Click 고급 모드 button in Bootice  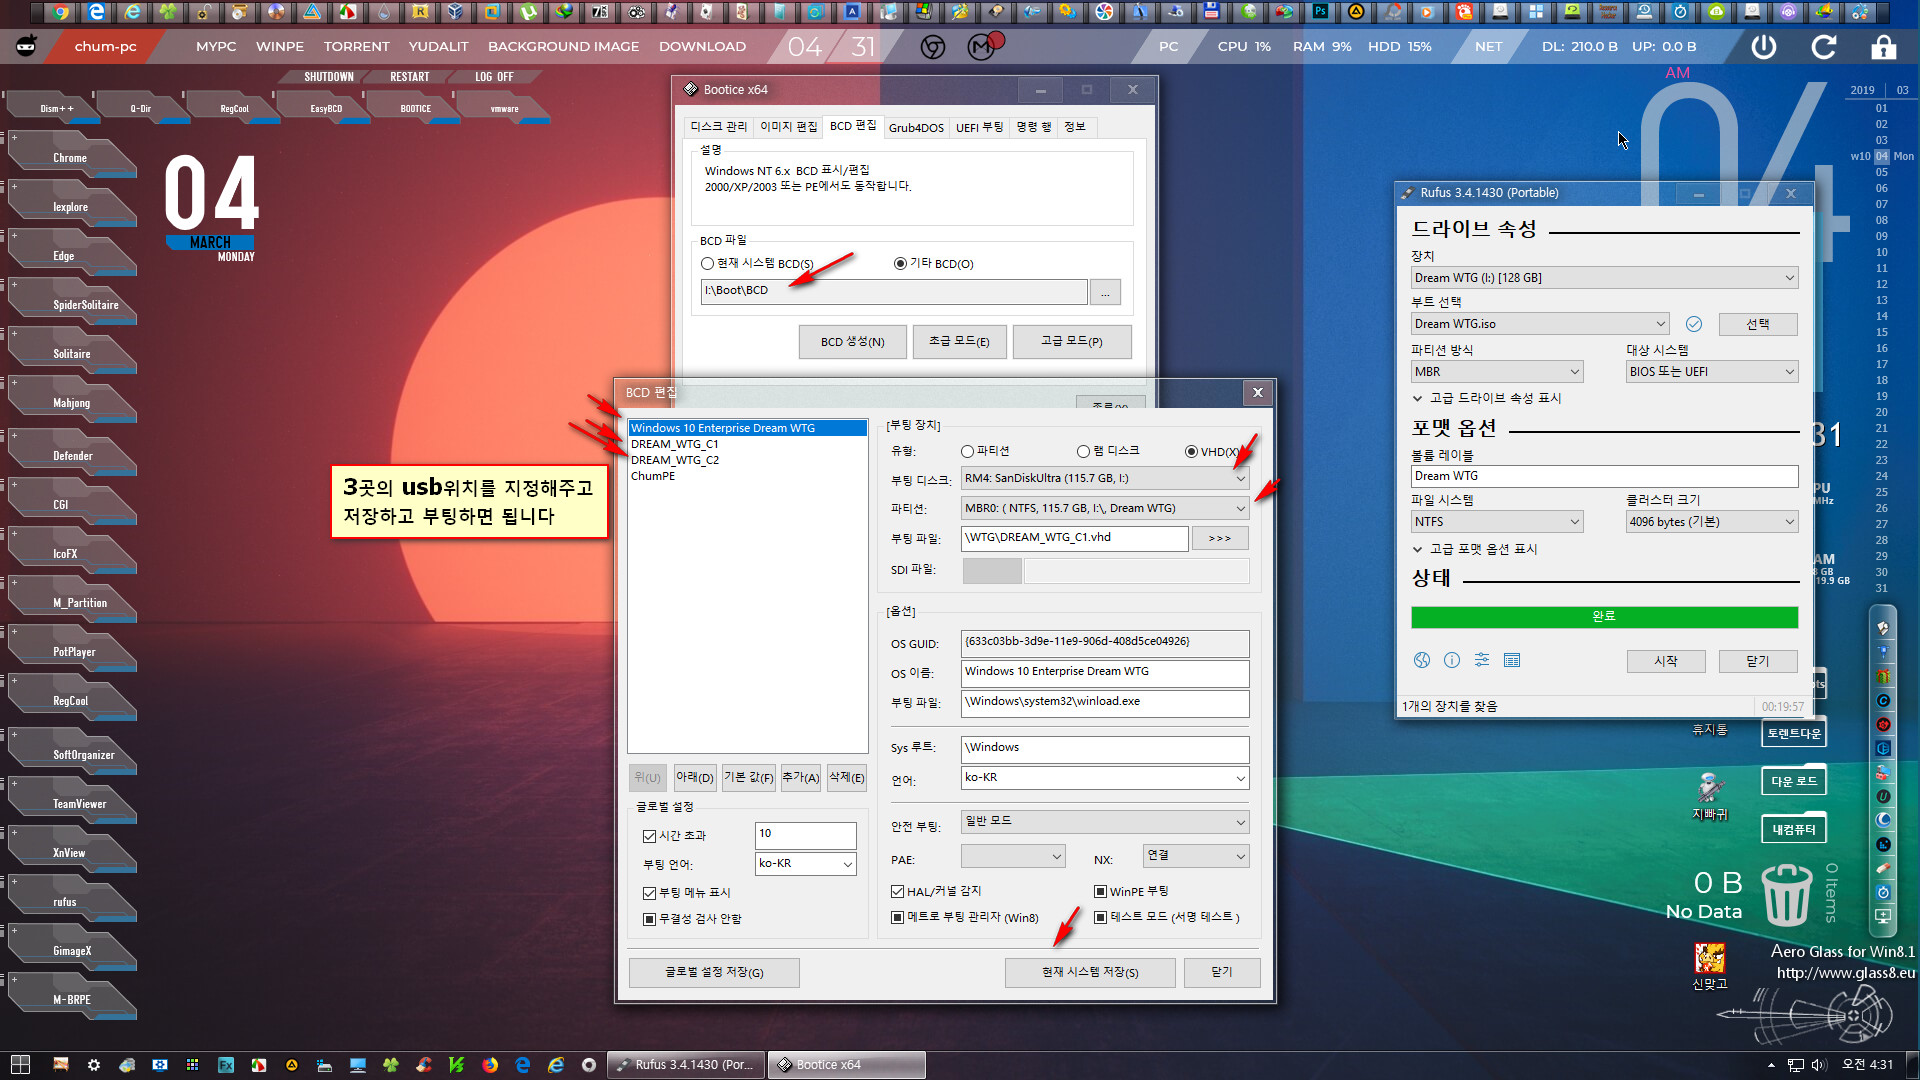pos(1072,342)
